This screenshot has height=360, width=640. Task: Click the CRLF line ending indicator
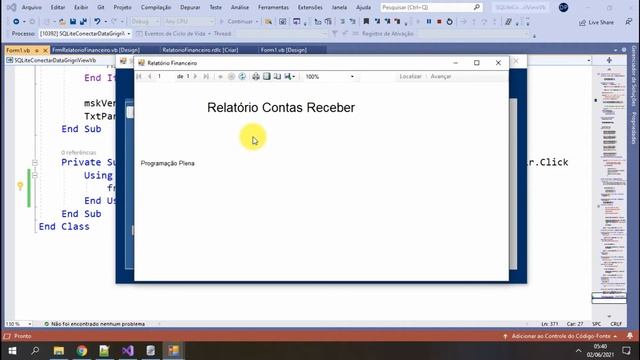(616, 324)
